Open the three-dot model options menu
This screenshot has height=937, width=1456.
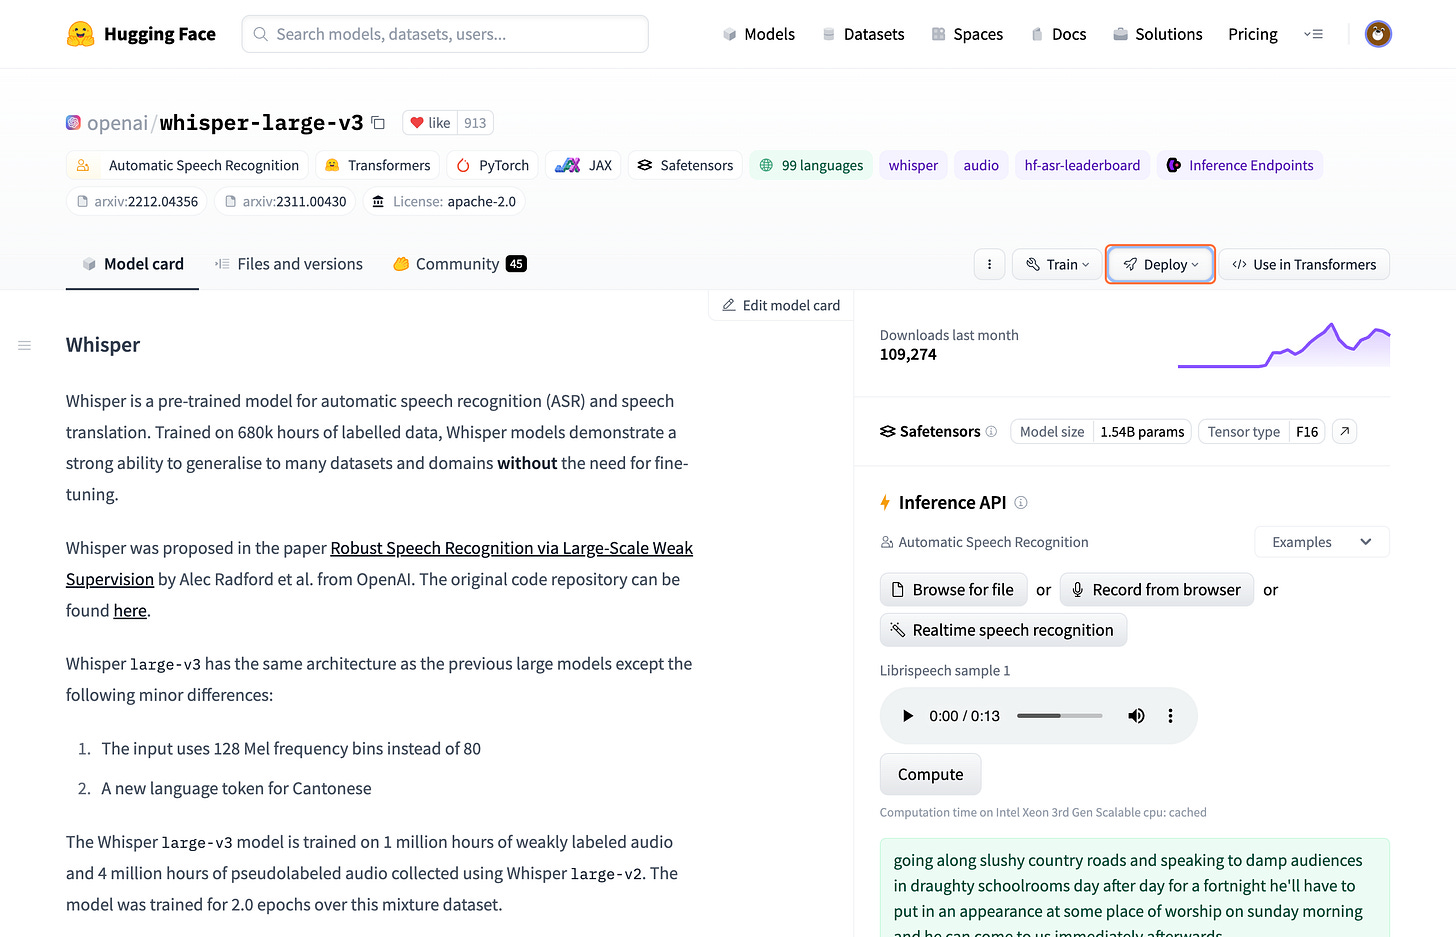click(x=989, y=264)
